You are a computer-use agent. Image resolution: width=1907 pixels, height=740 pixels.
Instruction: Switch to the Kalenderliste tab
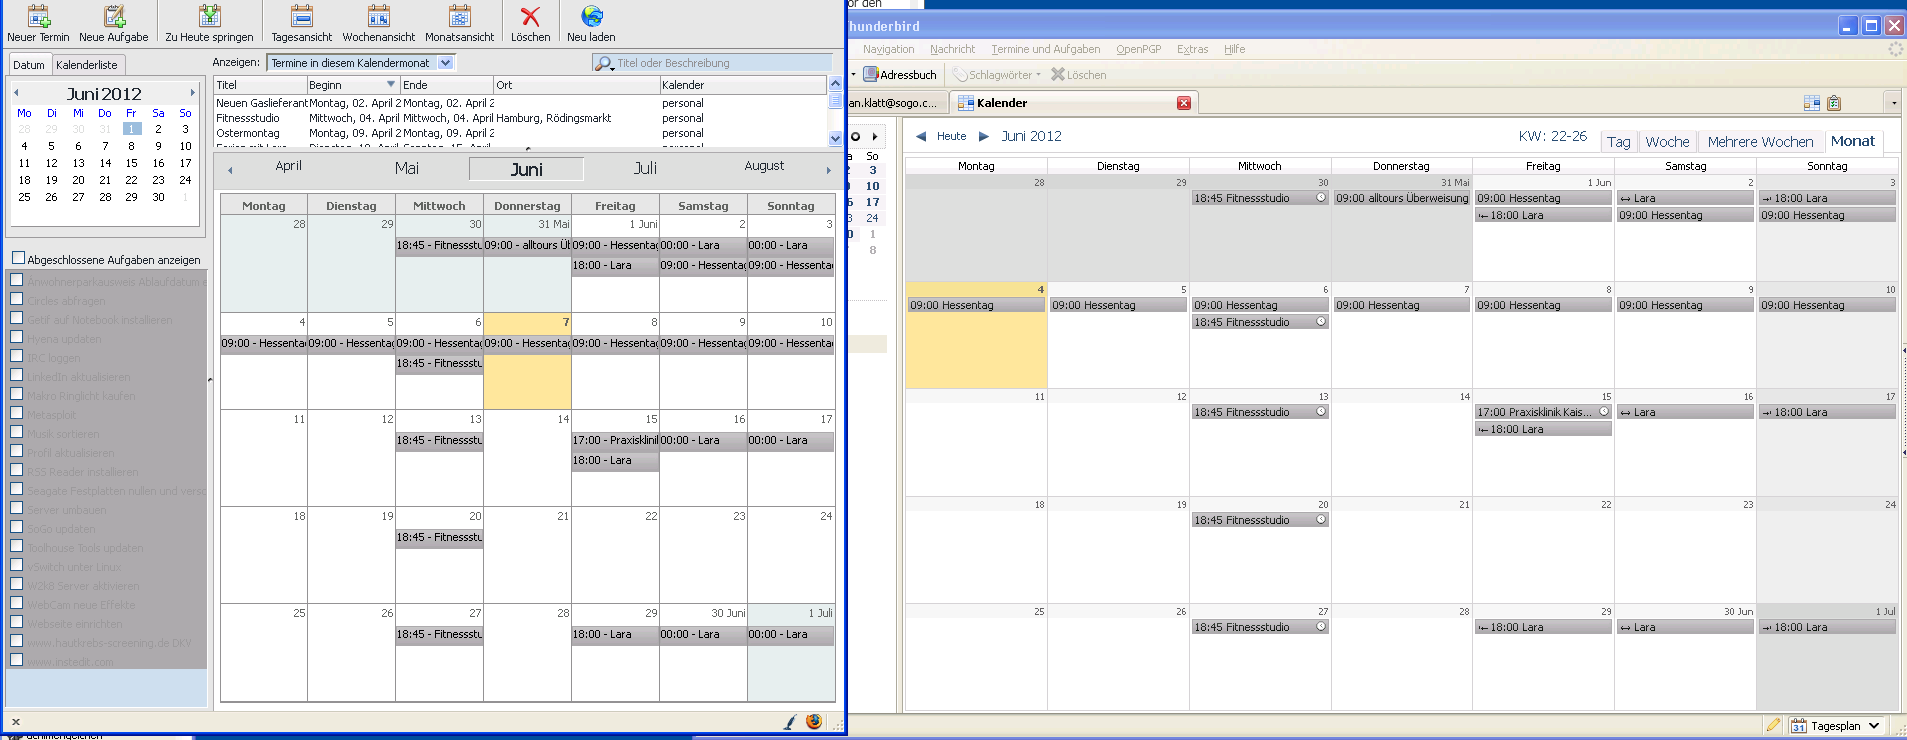(x=86, y=65)
